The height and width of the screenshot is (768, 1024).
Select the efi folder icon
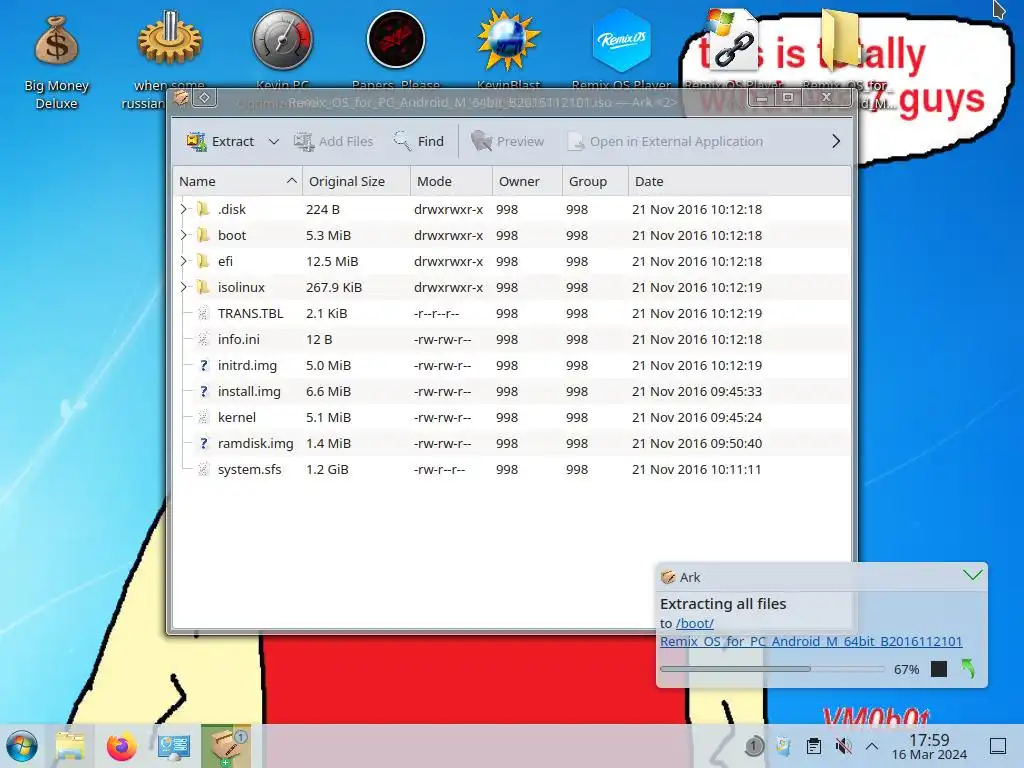[203, 261]
